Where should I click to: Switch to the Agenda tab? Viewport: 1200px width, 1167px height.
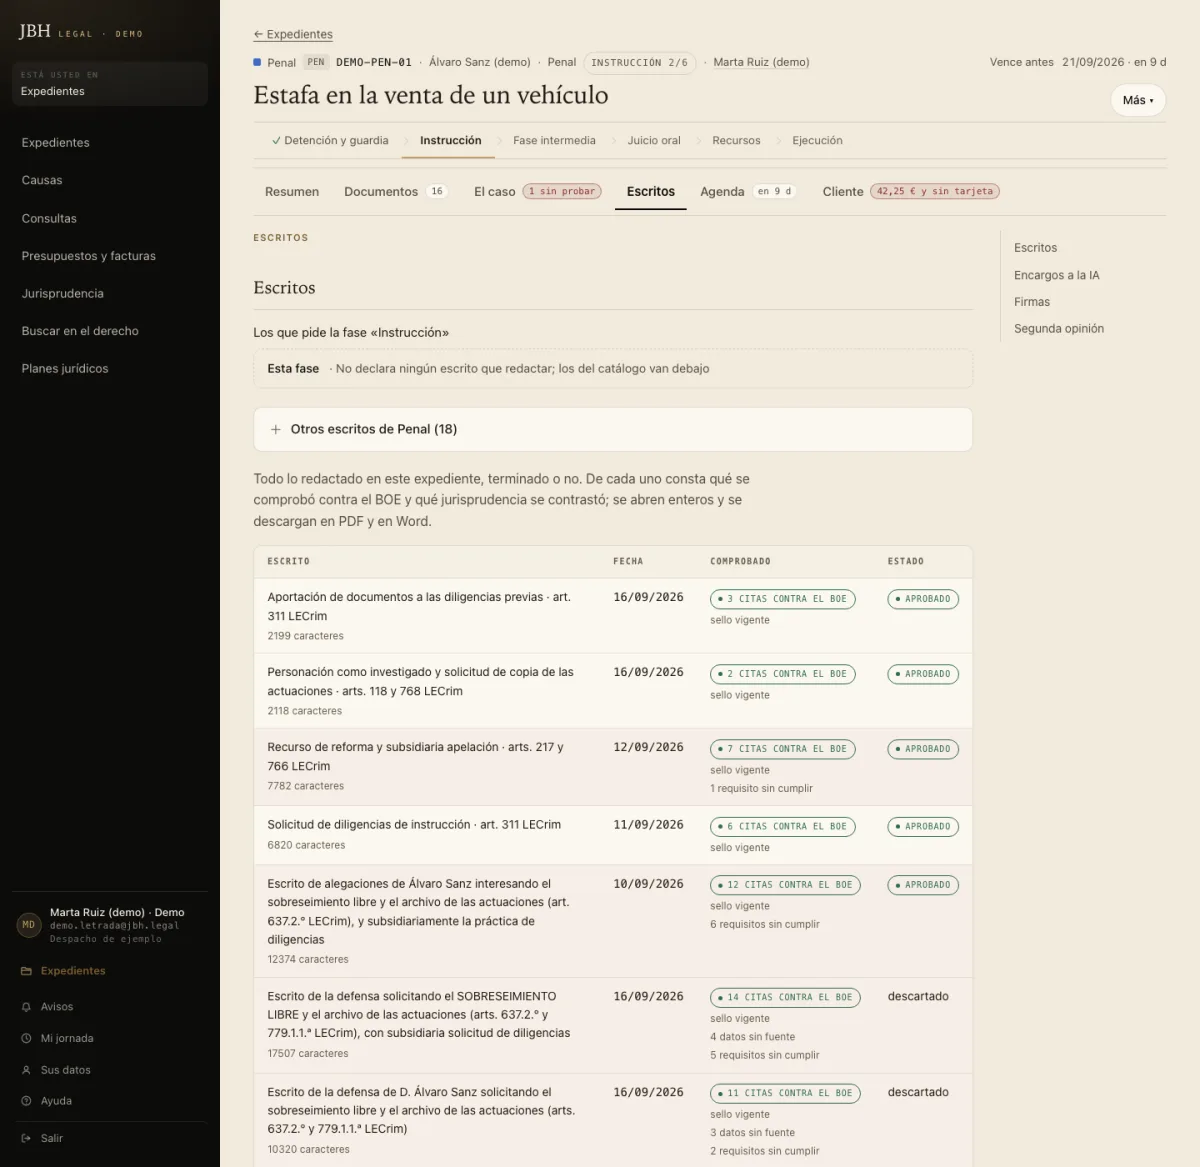point(748,191)
